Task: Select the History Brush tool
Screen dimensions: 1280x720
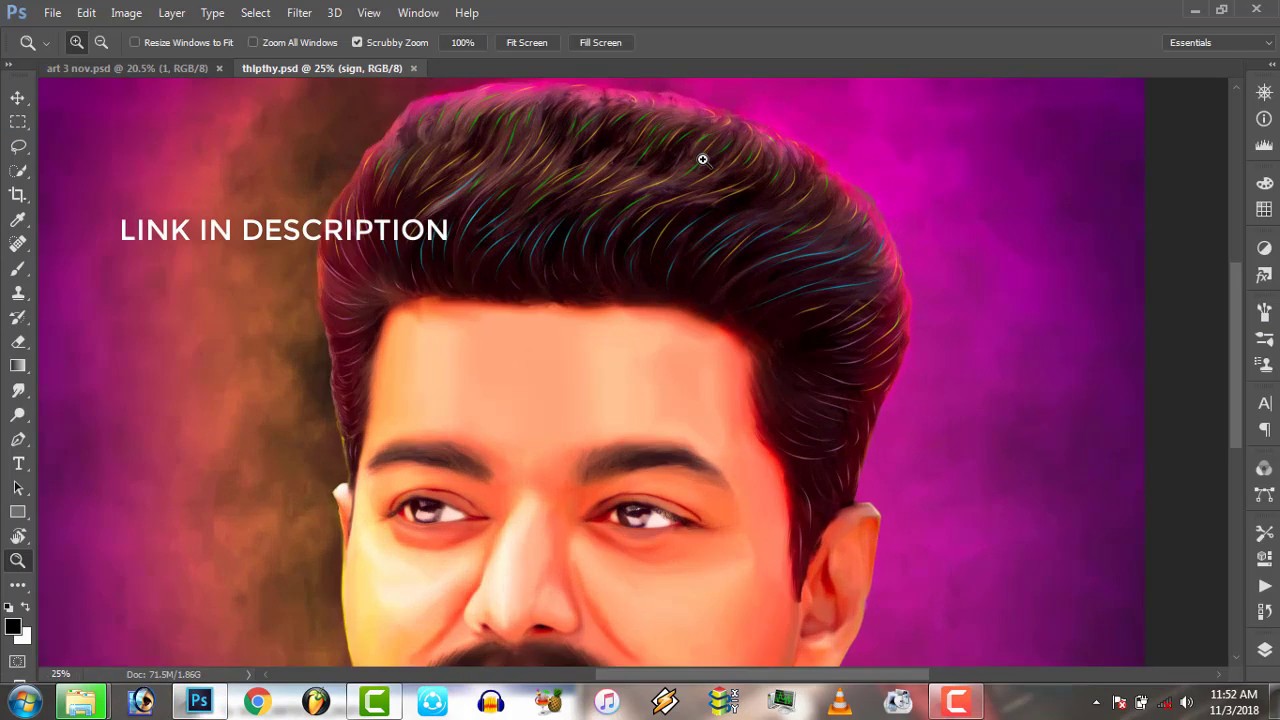Action: 18,317
